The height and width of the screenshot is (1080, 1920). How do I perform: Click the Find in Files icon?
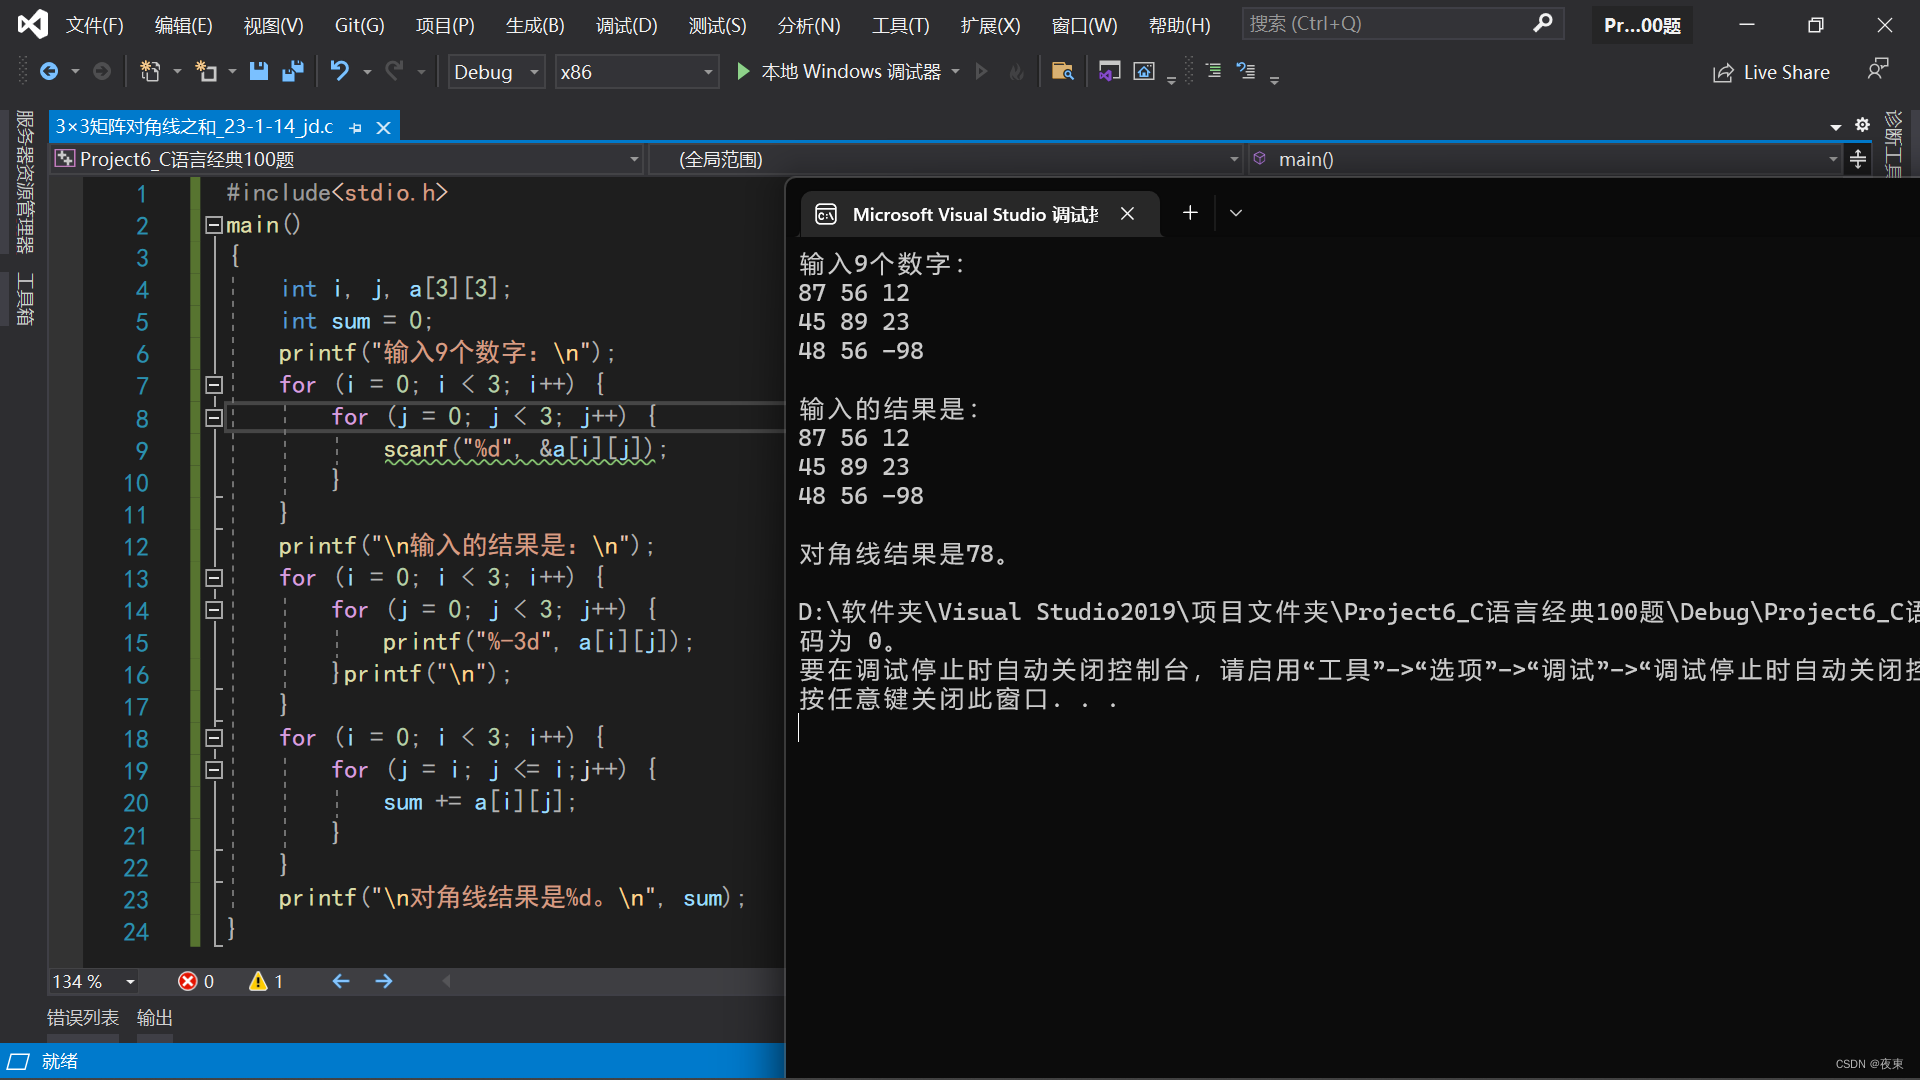(x=1062, y=71)
